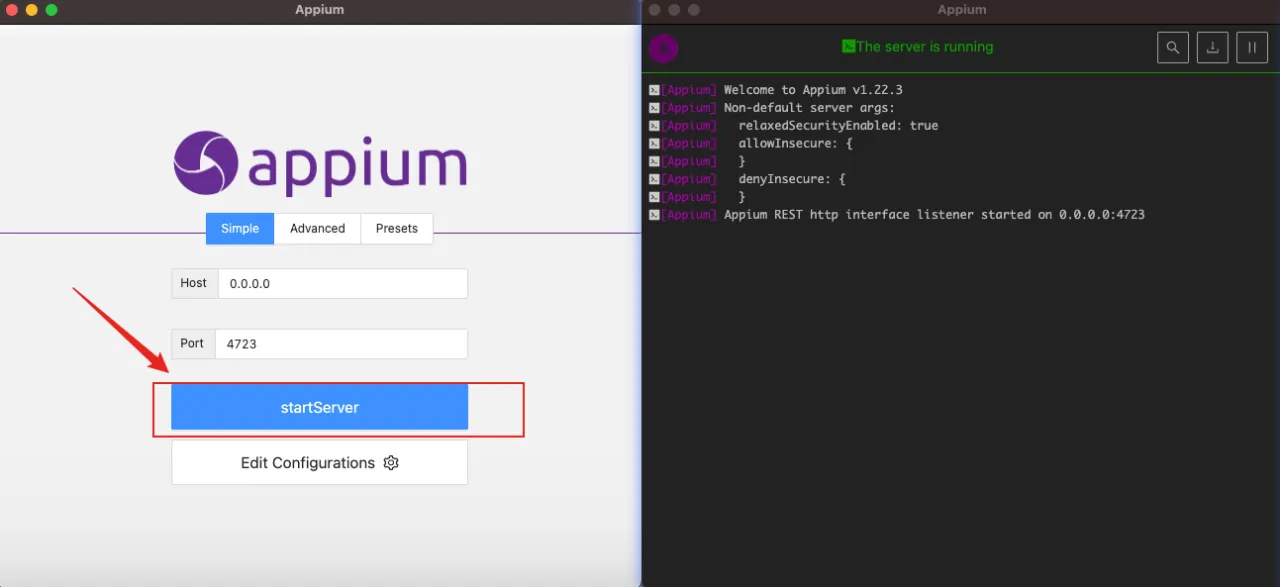The height and width of the screenshot is (587, 1280).
Task: Click the round Appium logo in server window
Action: (663, 48)
